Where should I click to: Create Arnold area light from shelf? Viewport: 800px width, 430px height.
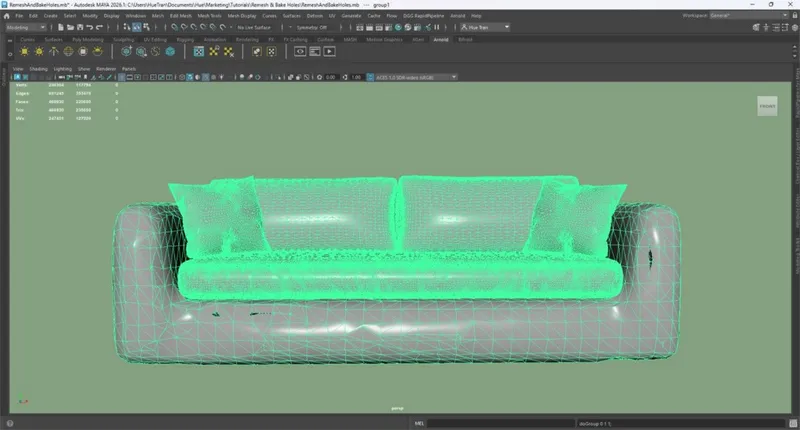[24, 52]
